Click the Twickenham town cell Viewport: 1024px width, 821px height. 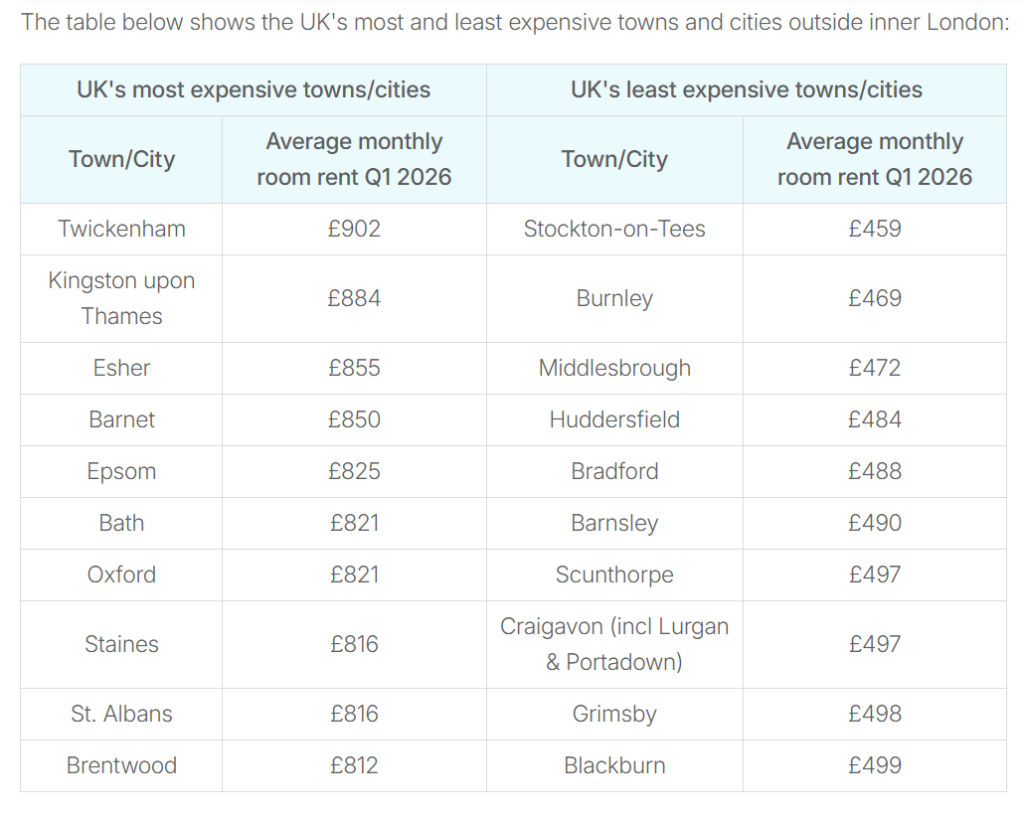121,229
